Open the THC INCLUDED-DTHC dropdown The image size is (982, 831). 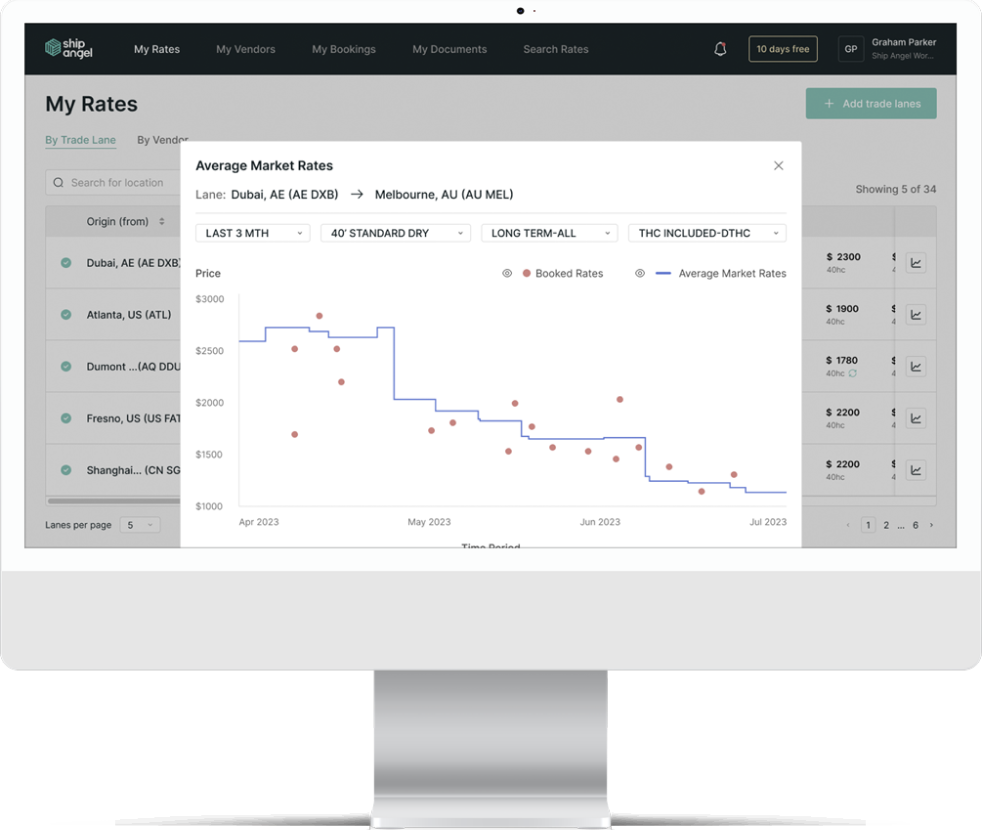(x=707, y=233)
